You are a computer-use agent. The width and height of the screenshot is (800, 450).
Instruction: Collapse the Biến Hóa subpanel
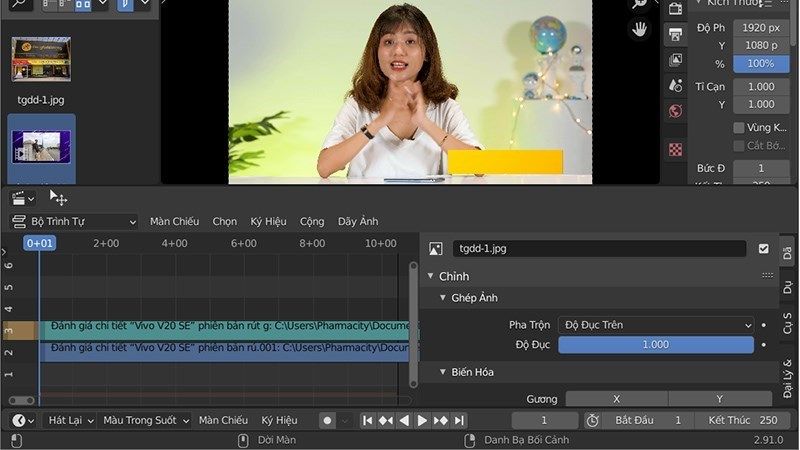click(x=443, y=372)
